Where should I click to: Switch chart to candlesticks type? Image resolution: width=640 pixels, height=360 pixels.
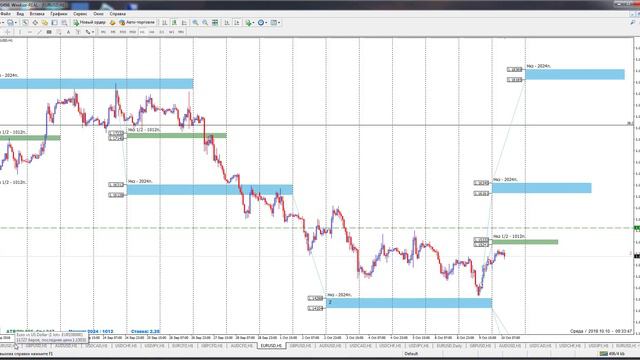point(175,22)
